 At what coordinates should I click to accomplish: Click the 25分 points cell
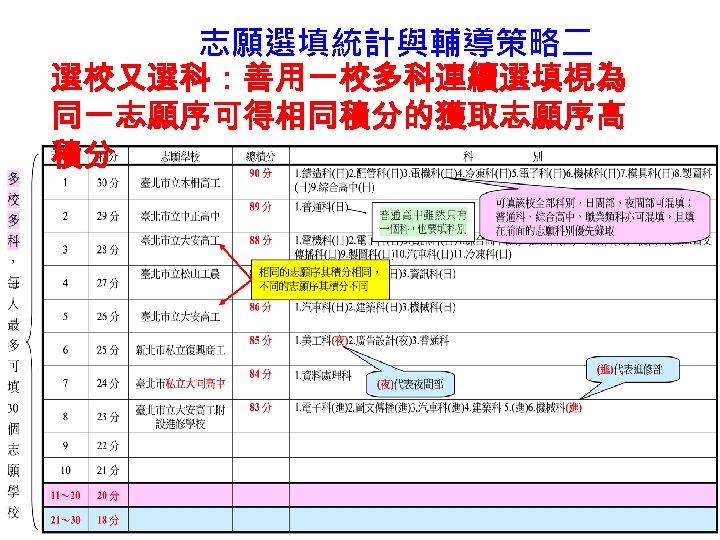108,350
